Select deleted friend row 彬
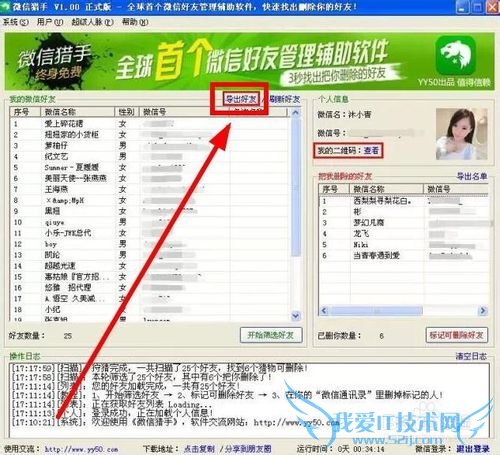500x455 pixels. (x=404, y=212)
